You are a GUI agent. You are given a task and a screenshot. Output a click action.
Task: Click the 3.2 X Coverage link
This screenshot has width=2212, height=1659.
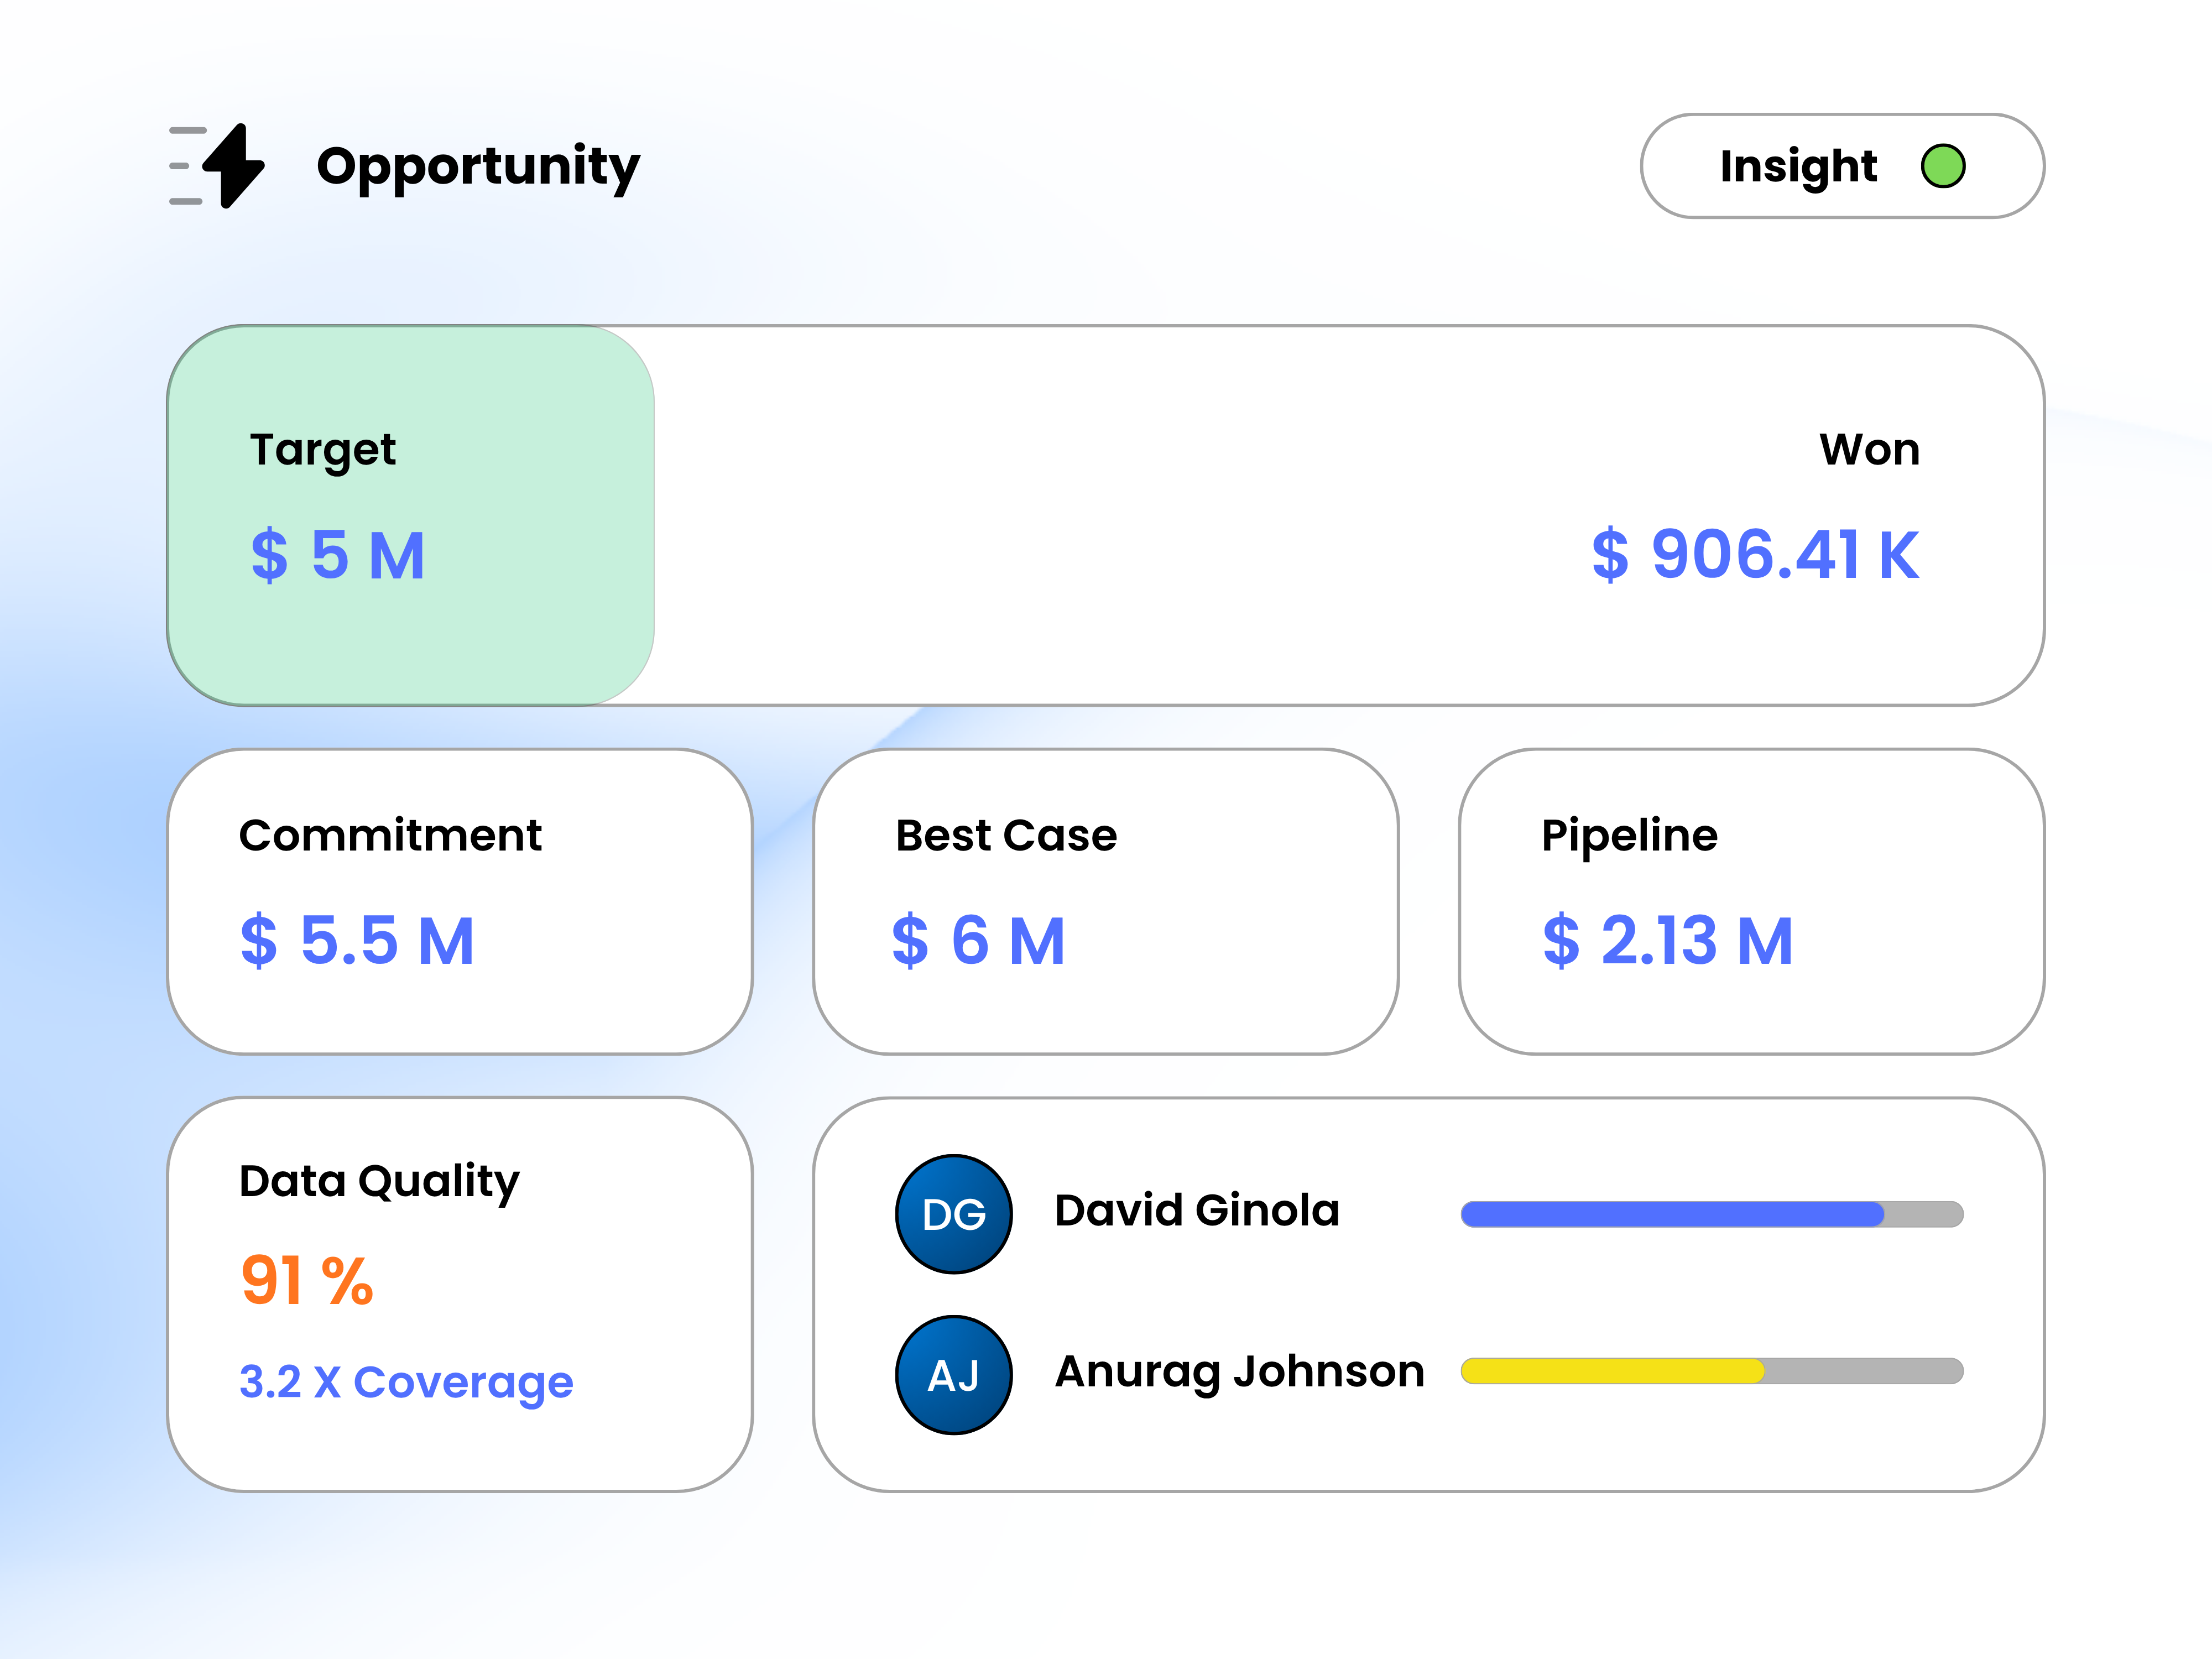coord(406,1382)
